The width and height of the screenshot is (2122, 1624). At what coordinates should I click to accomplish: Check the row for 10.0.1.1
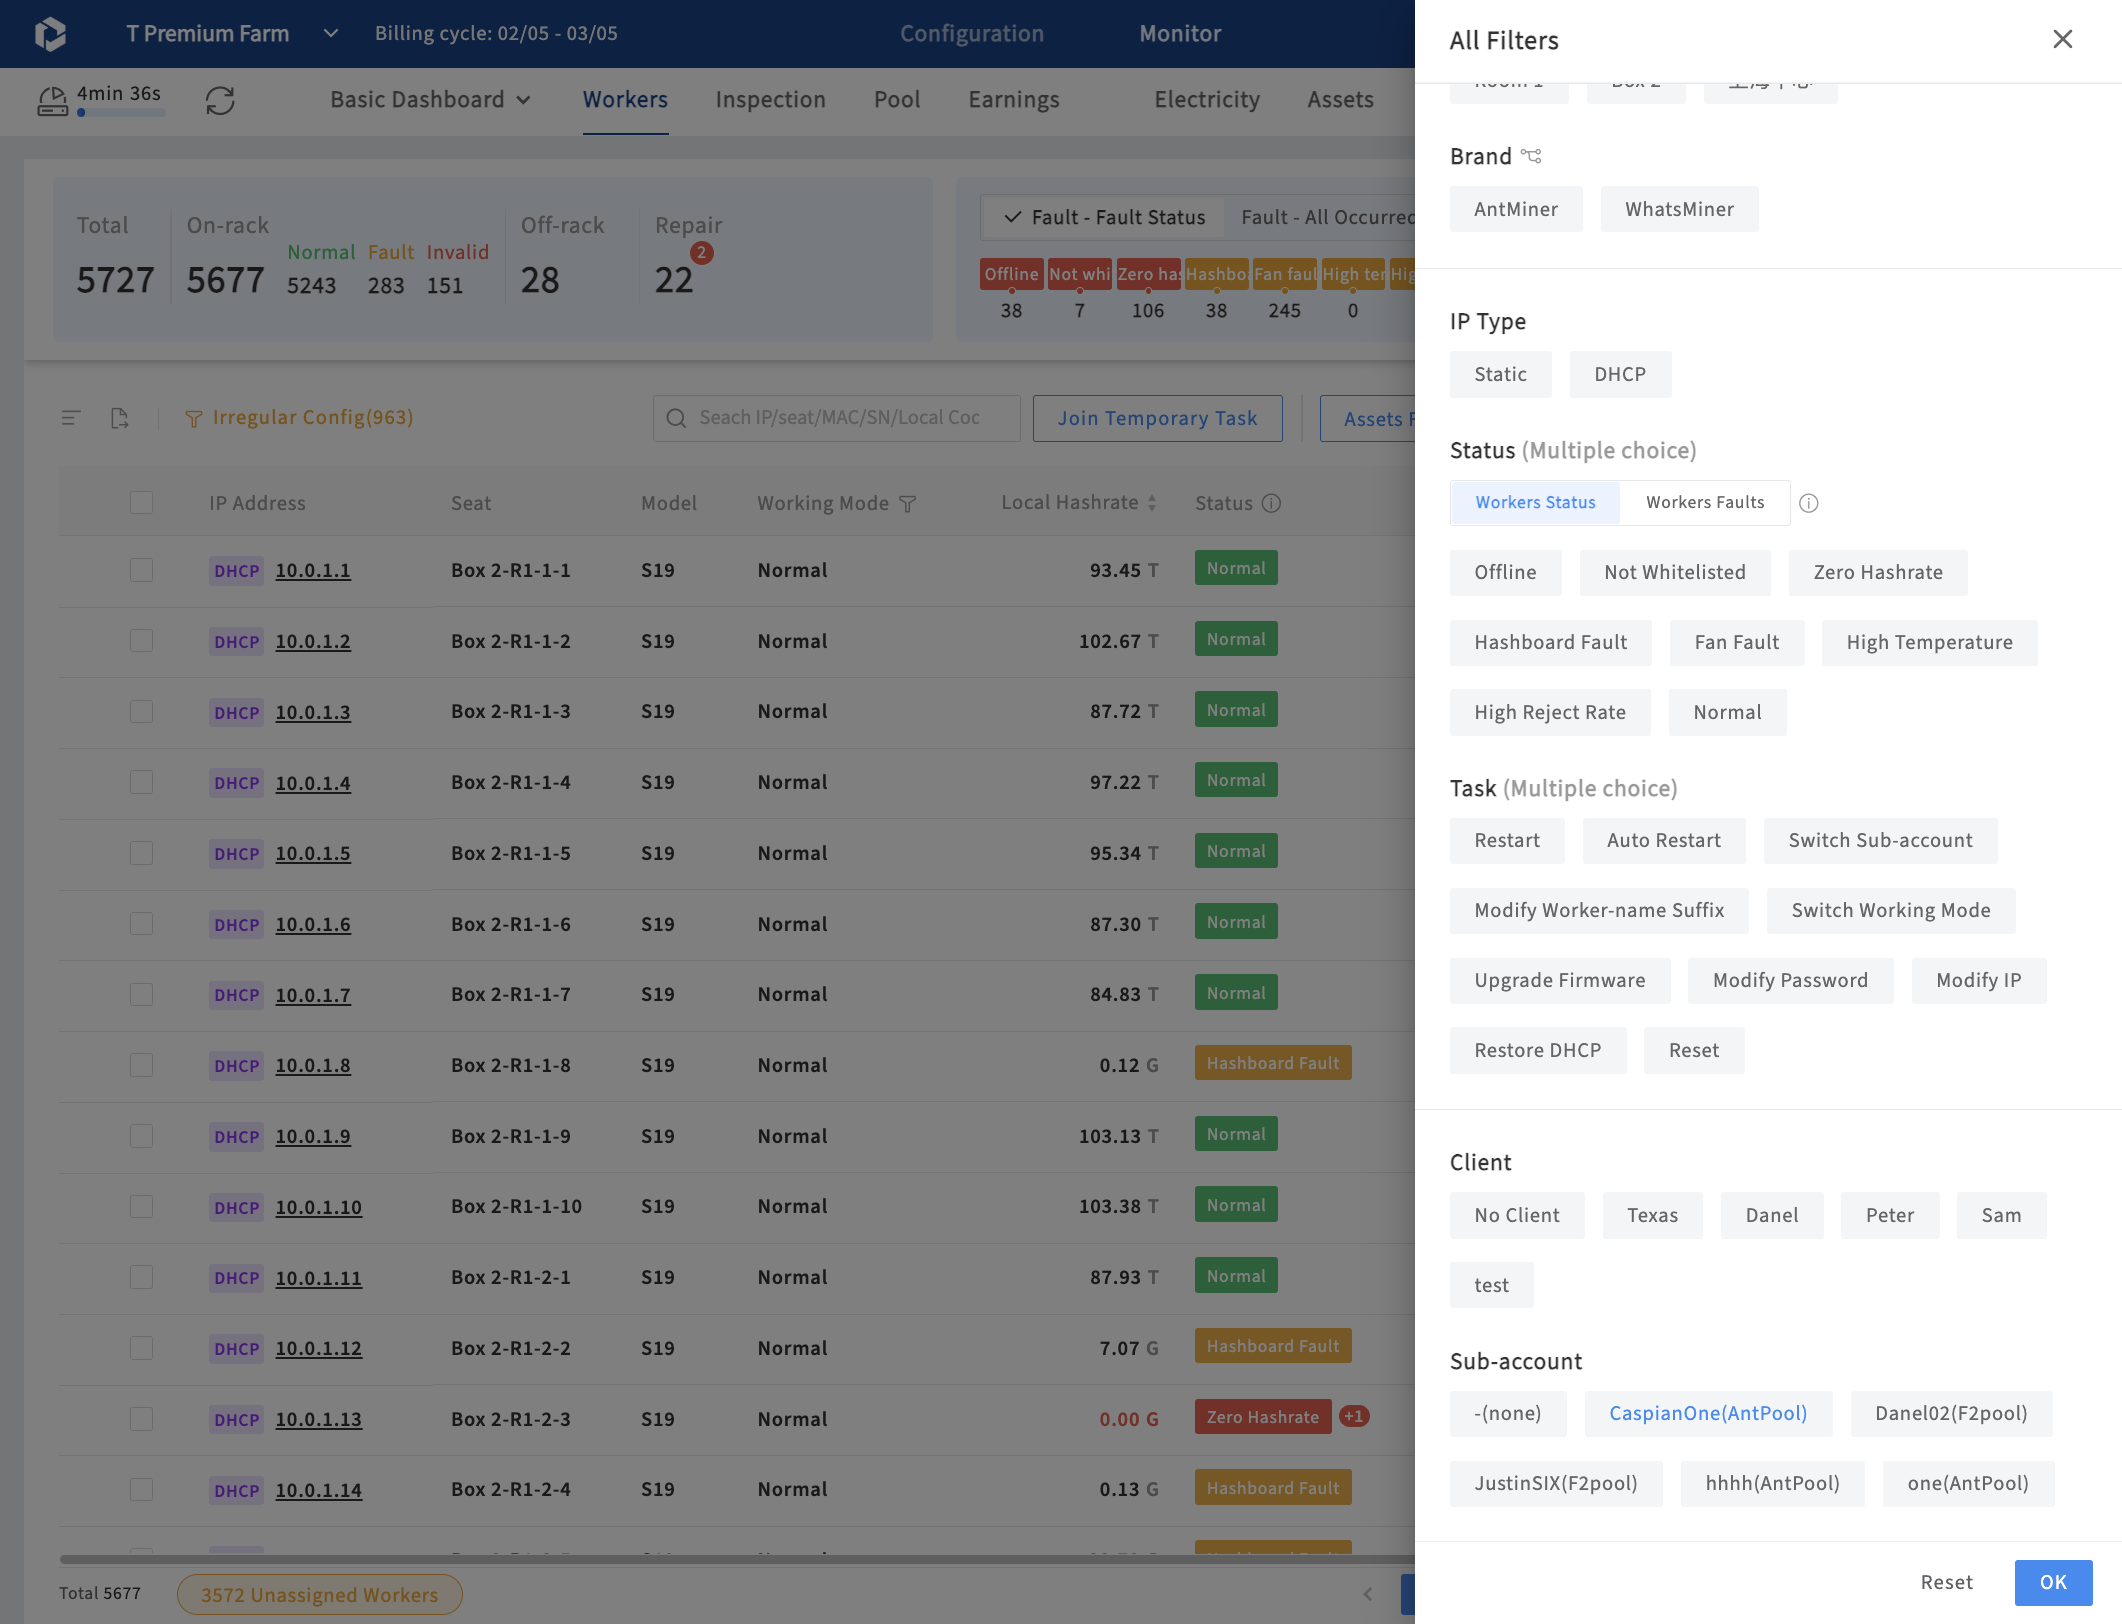(141, 570)
